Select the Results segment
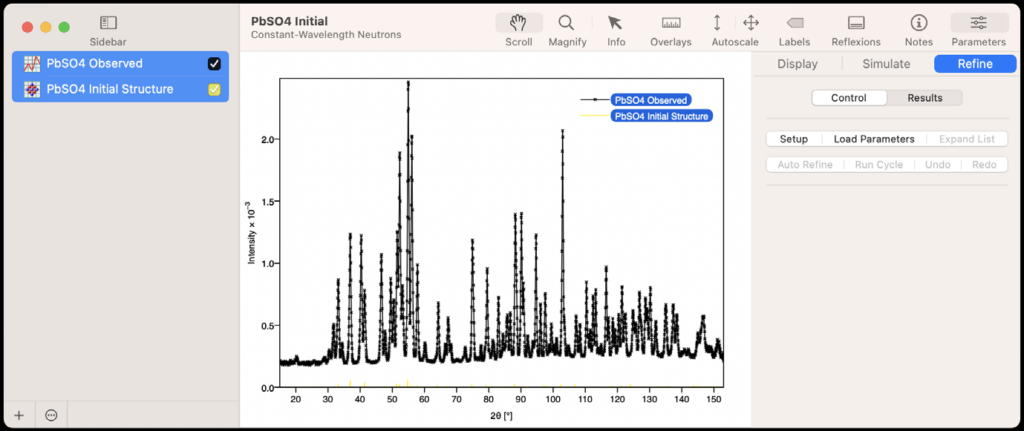This screenshot has width=1024, height=431. (924, 98)
